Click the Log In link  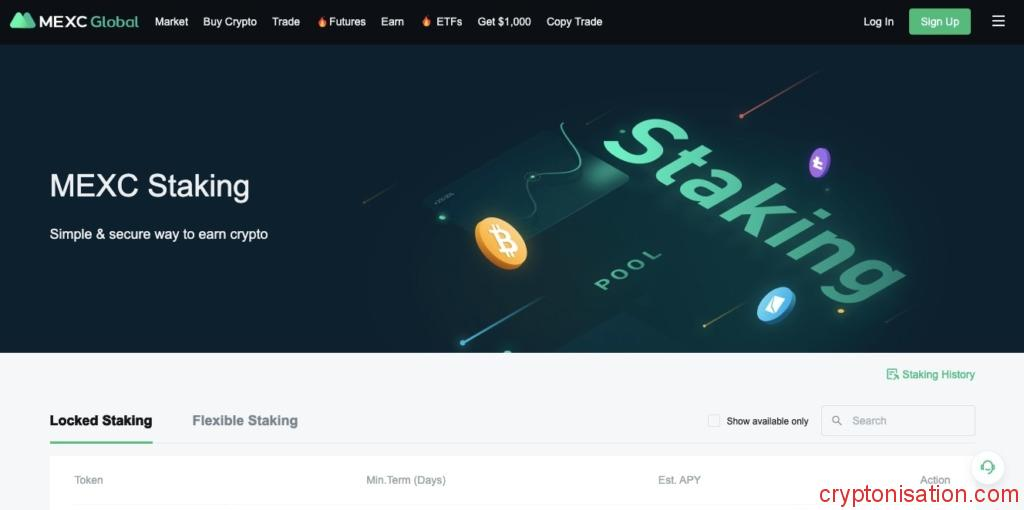click(878, 22)
